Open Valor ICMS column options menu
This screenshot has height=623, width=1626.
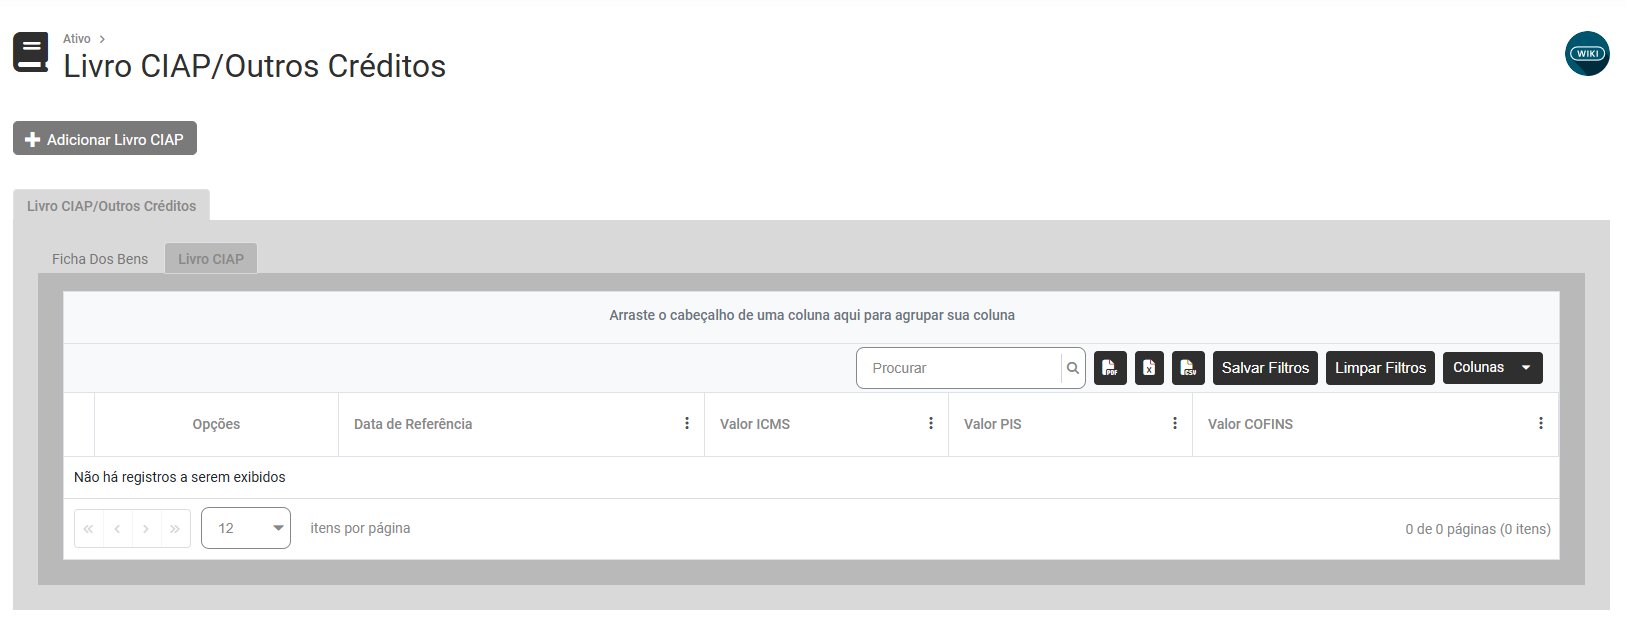(x=931, y=424)
